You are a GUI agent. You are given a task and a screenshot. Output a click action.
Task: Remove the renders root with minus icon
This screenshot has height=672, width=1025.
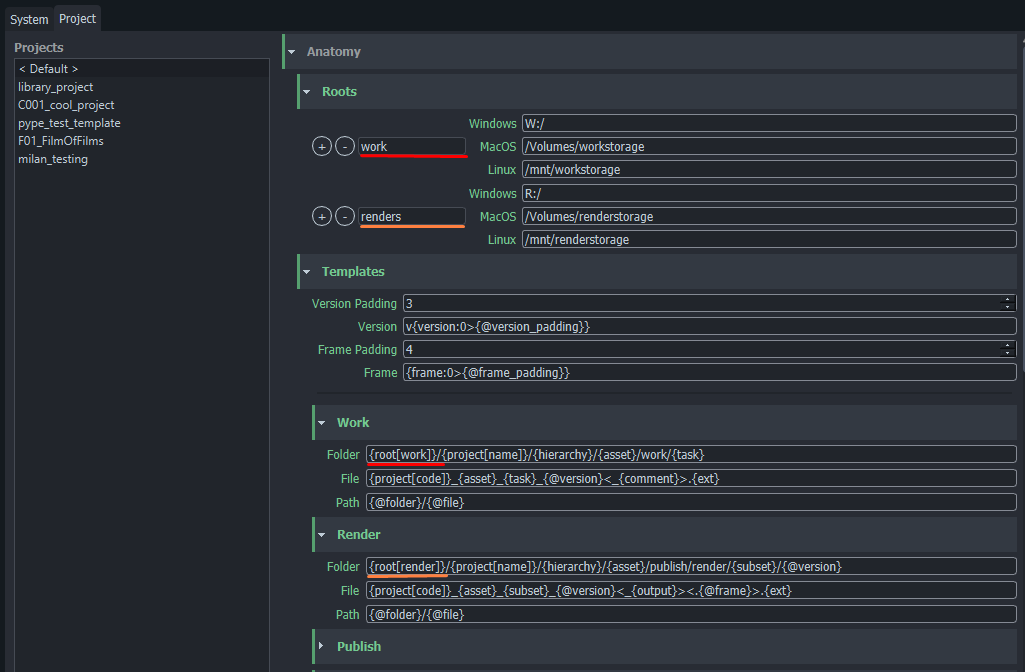click(x=345, y=217)
